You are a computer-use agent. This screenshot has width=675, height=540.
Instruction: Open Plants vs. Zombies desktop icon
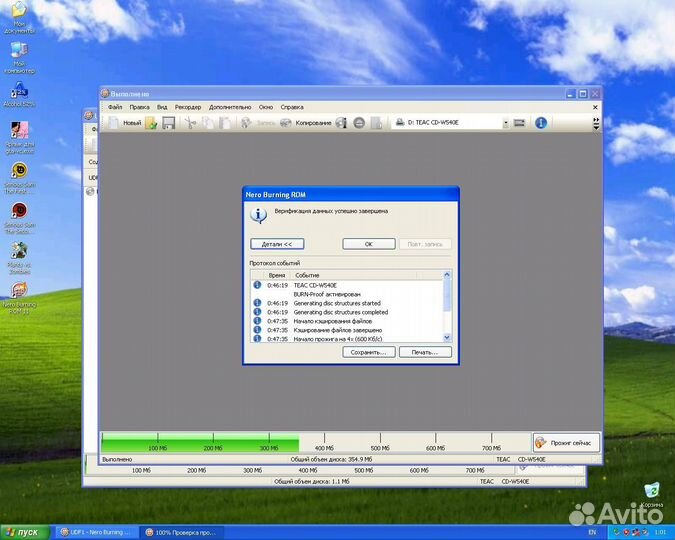[x=18, y=253]
